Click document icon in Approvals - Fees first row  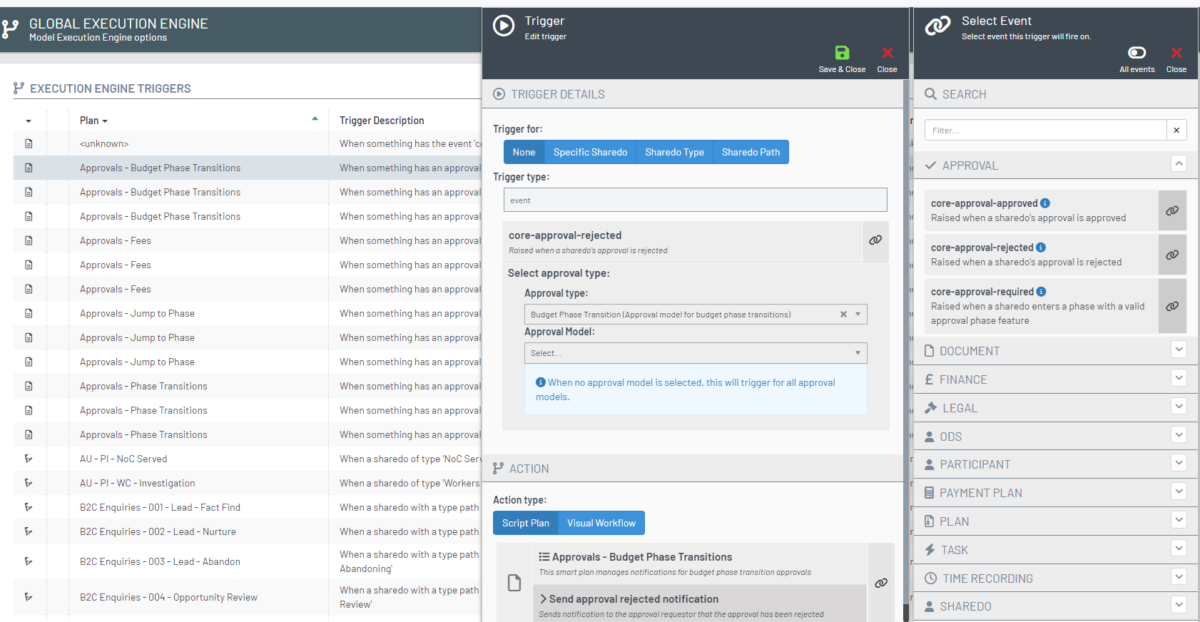point(29,241)
